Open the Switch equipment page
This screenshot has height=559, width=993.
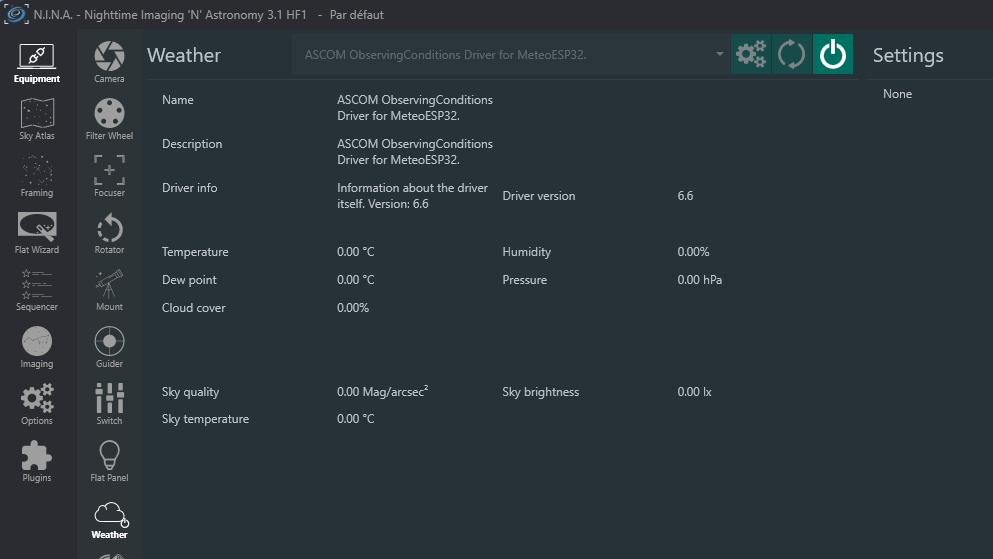[109, 402]
